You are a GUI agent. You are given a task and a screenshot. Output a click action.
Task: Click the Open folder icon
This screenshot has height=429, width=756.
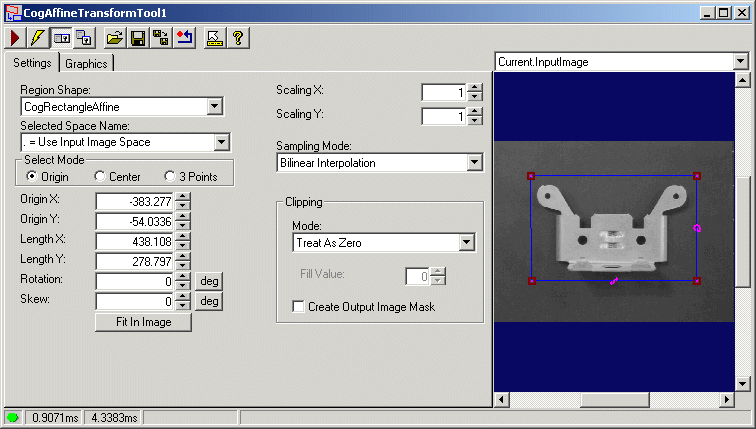(x=115, y=38)
